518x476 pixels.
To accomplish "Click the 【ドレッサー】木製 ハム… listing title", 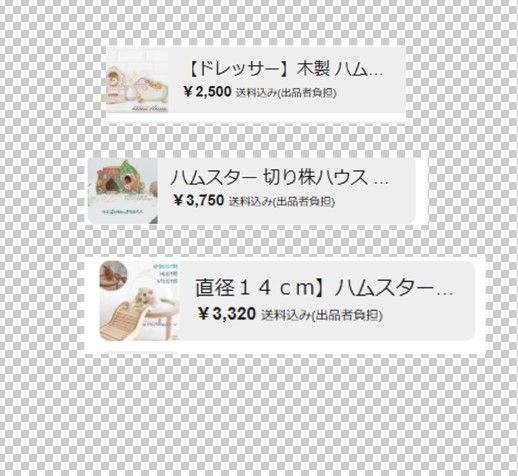I will [284, 69].
